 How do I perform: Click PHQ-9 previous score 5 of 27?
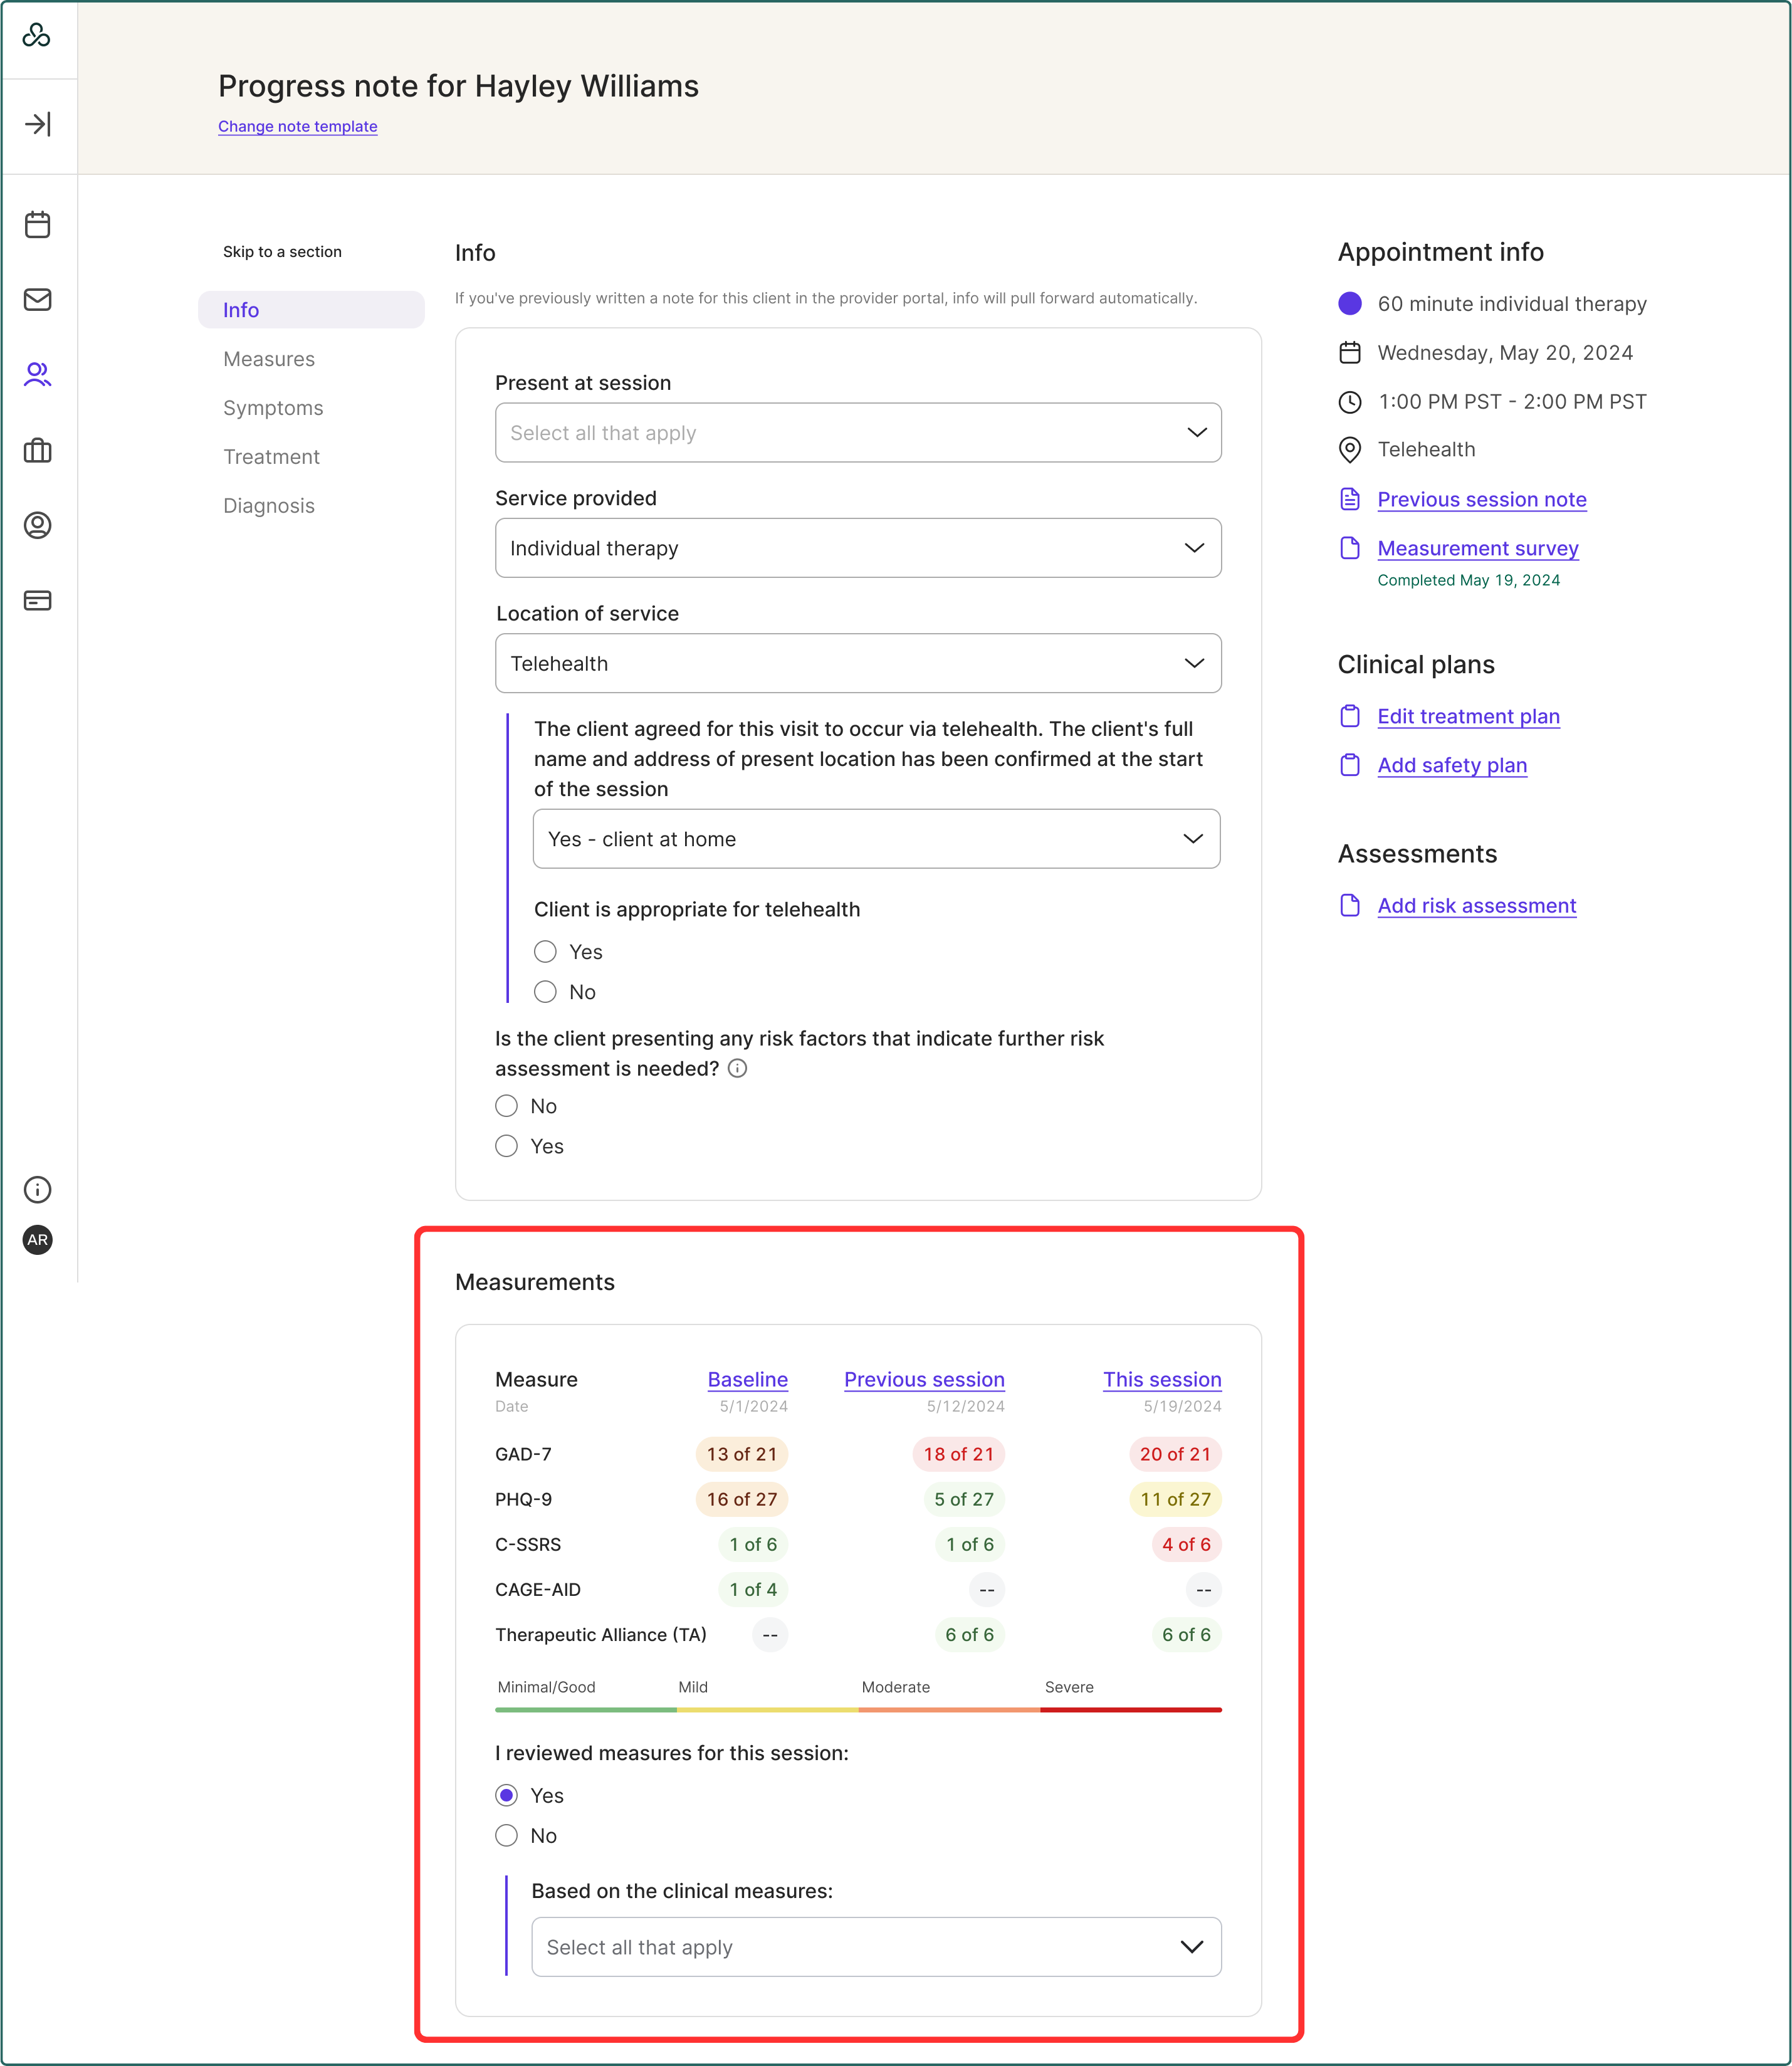coord(964,1499)
